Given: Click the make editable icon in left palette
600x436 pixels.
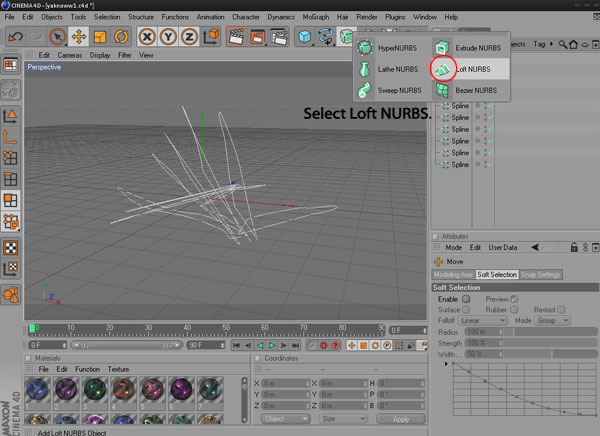Looking at the screenshot, I should 11,89.
